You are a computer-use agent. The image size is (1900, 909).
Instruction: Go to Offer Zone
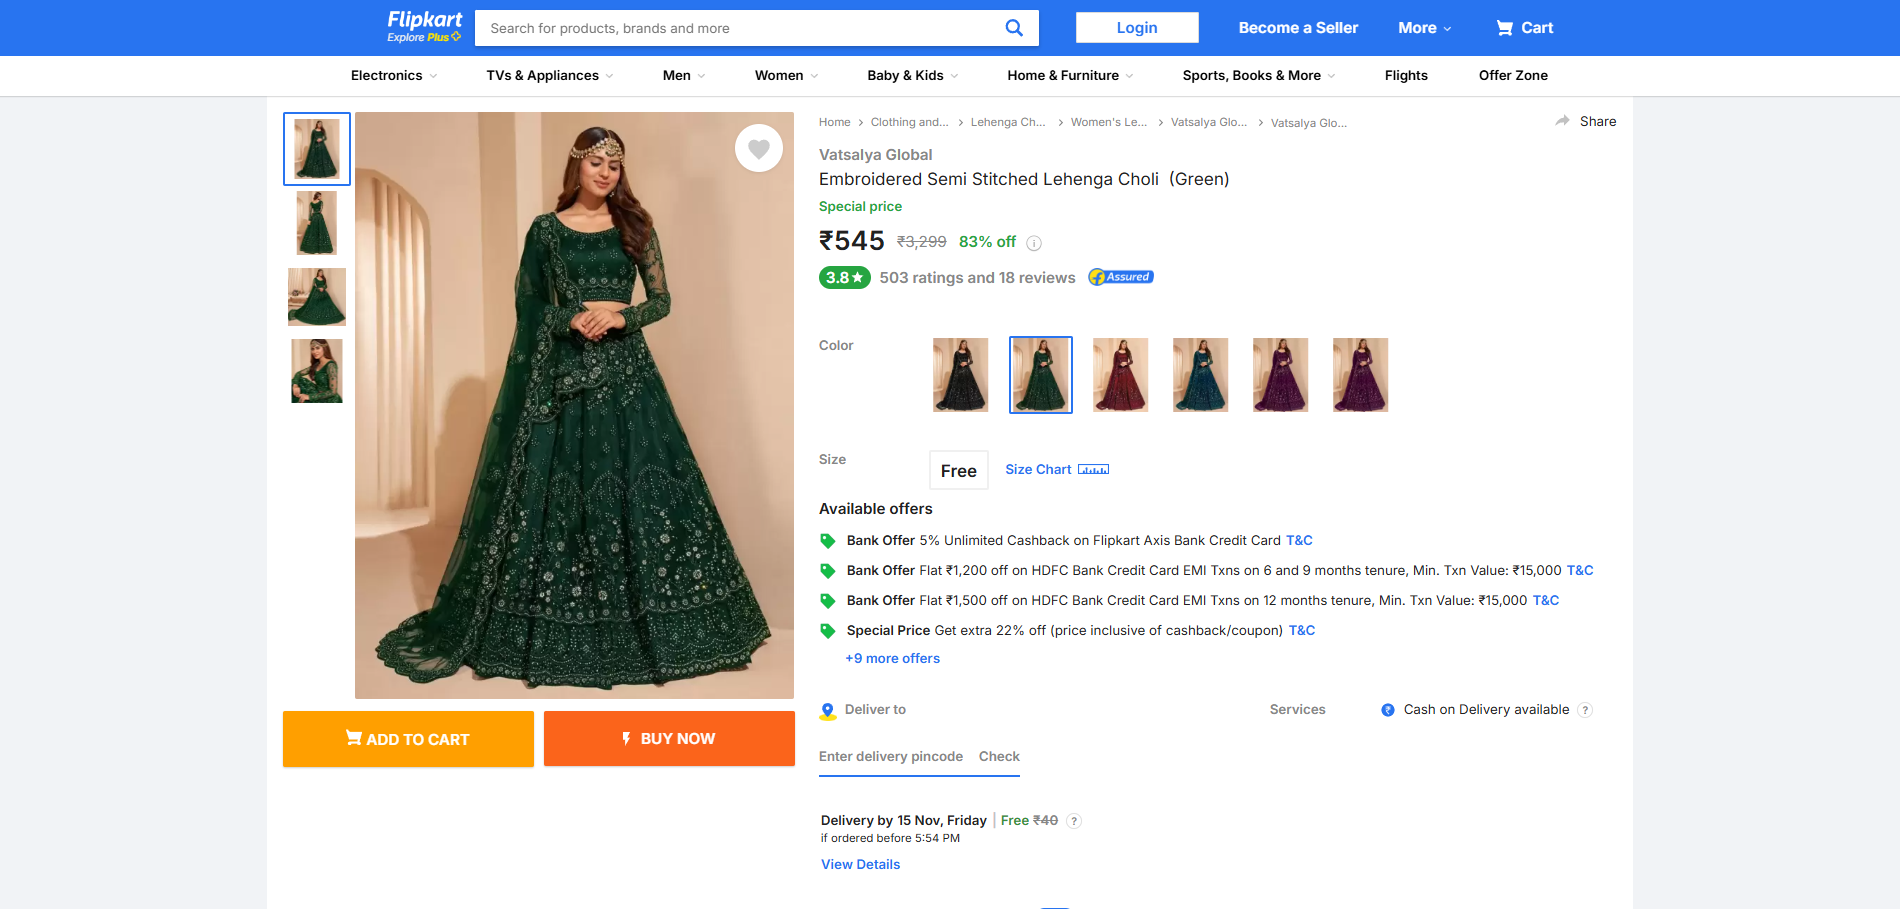click(x=1513, y=76)
